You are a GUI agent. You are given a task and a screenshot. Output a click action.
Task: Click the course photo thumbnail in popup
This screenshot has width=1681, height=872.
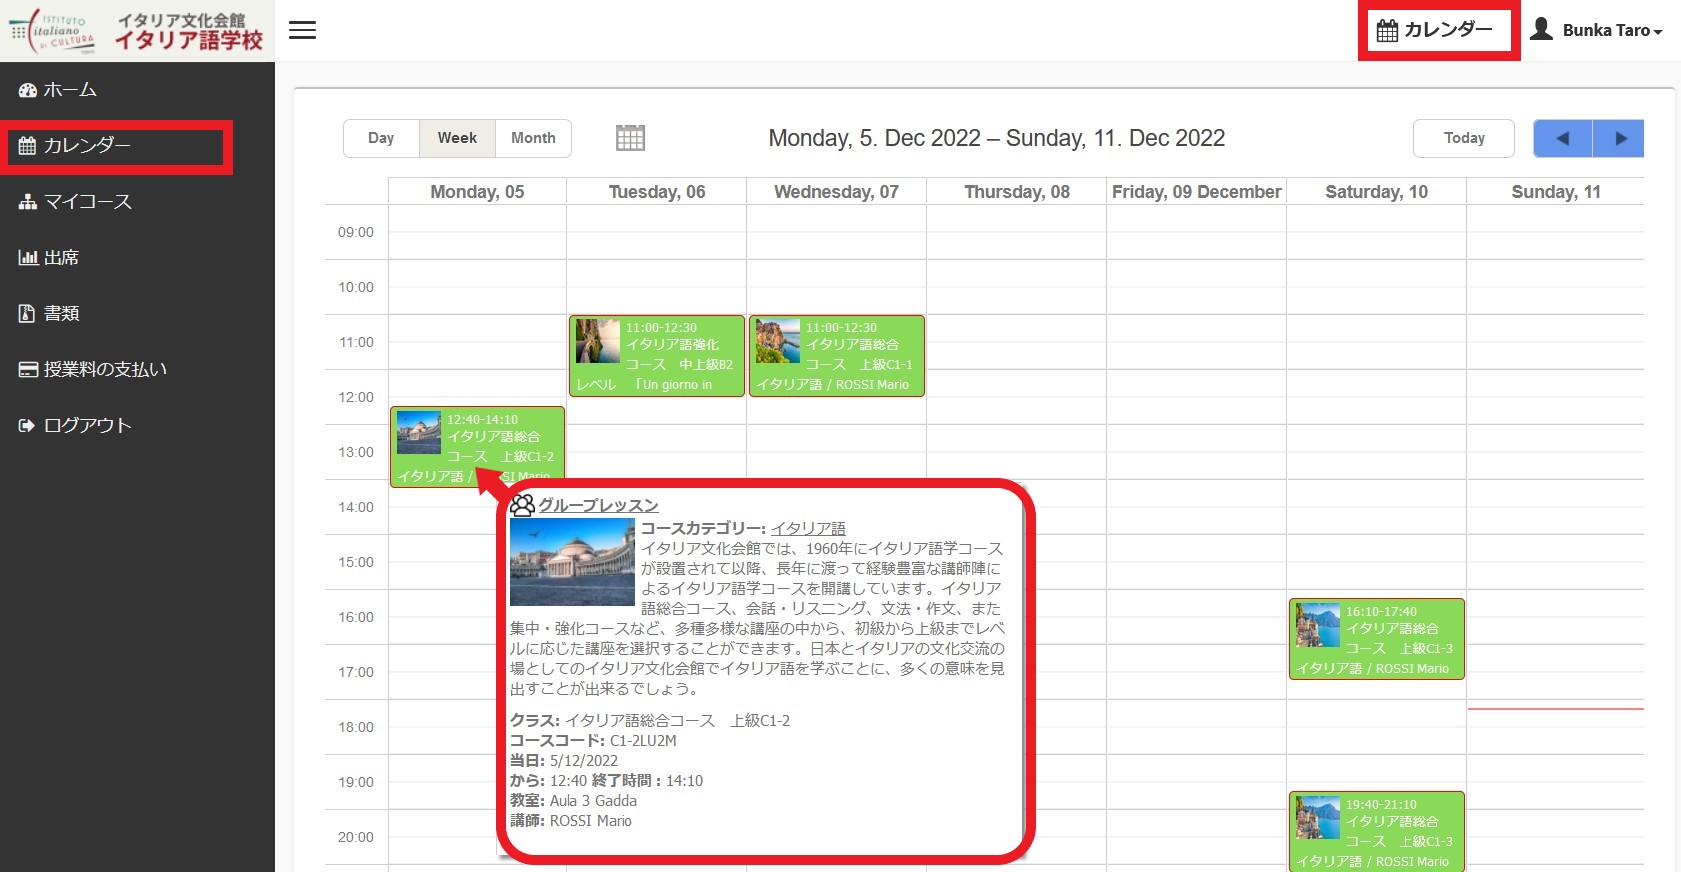(572, 562)
